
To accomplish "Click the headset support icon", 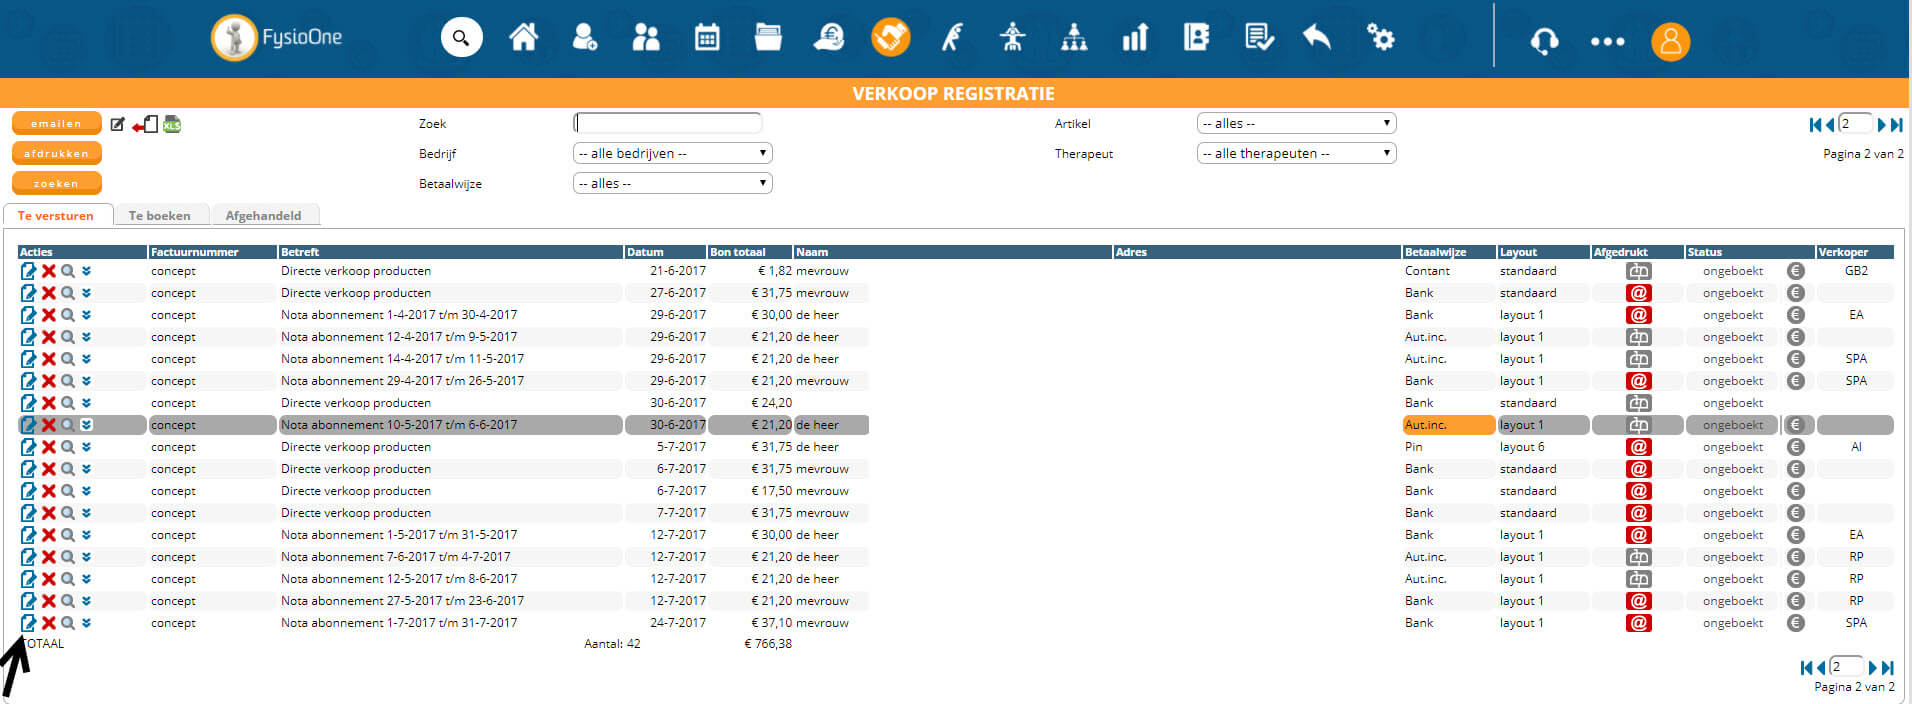I will [x=1544, y=41].
